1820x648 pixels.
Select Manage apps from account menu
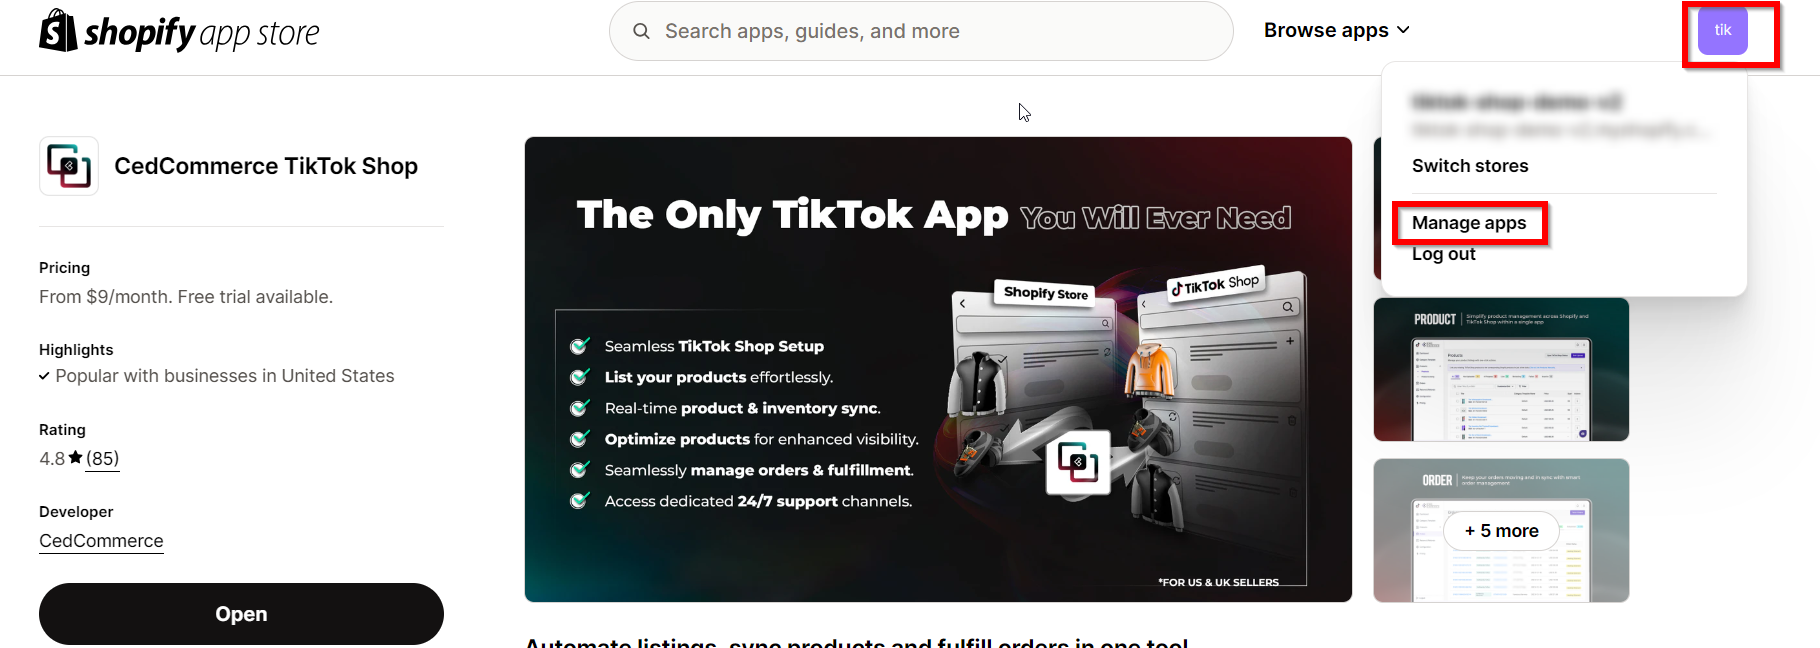point(1468,223)
